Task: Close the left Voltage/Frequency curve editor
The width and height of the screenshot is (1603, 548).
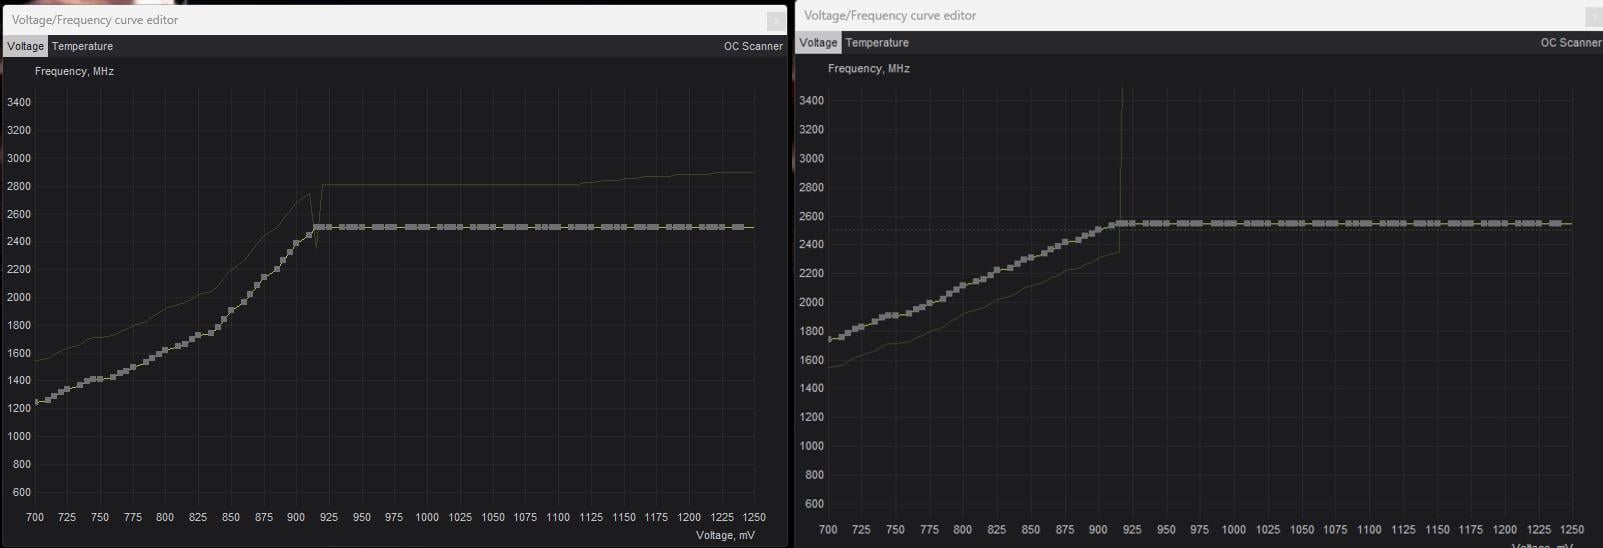Action: [x=776, y=20]
